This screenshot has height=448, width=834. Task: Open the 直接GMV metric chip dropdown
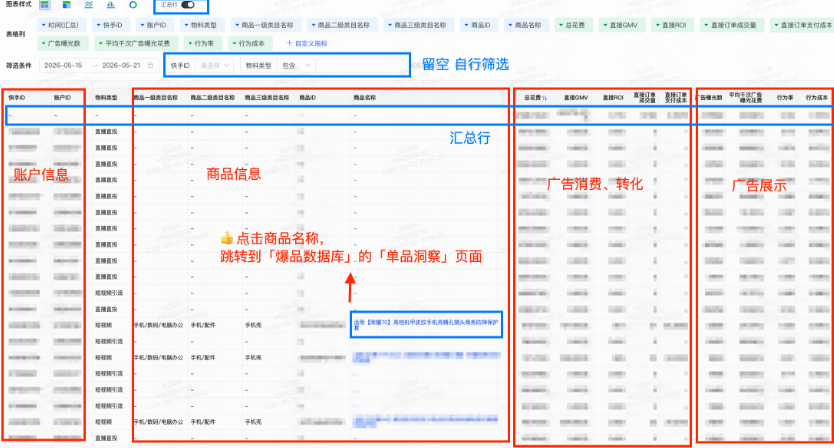(621, 25)
